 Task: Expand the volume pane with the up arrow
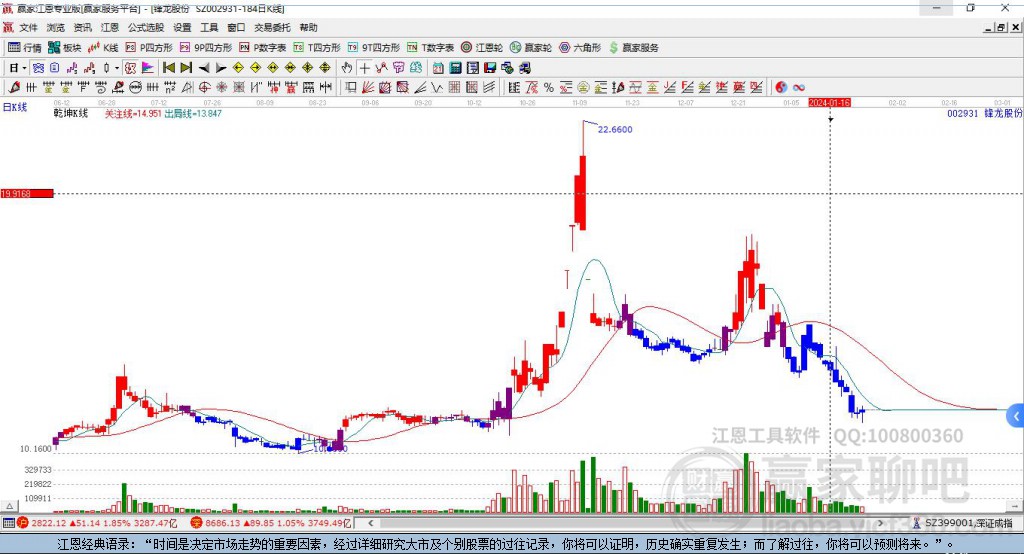click(x=10, y=506)
